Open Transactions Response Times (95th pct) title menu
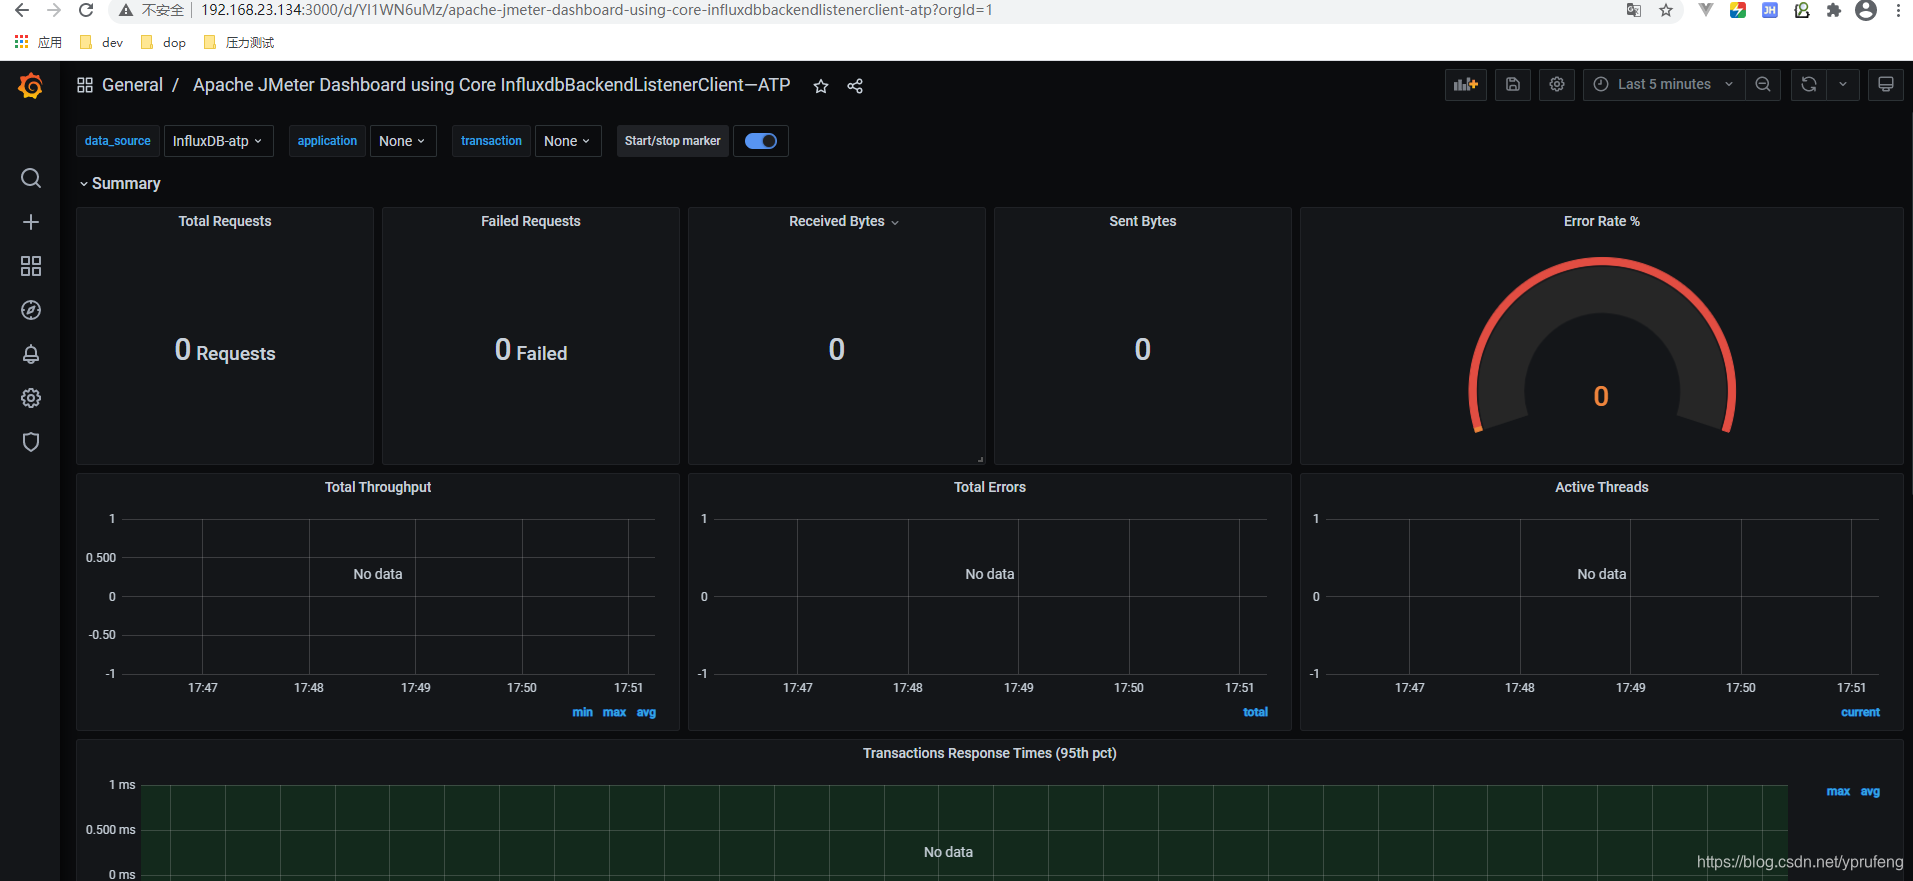 990,753
